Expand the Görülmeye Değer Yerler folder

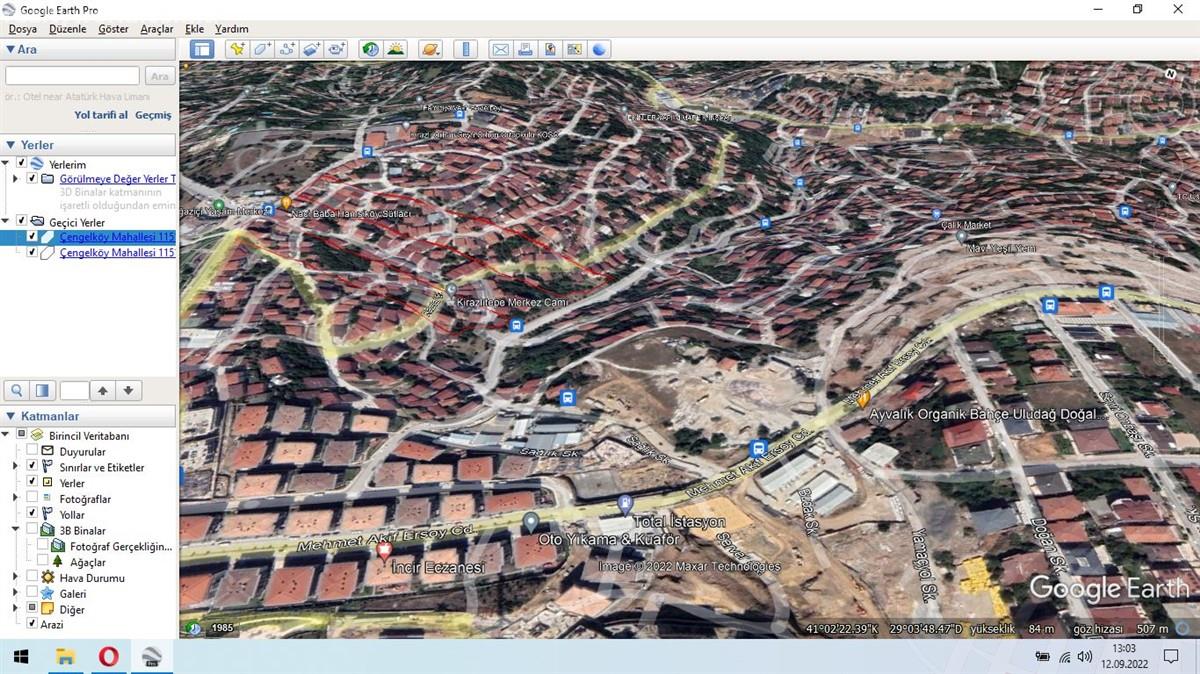point(15,179)
